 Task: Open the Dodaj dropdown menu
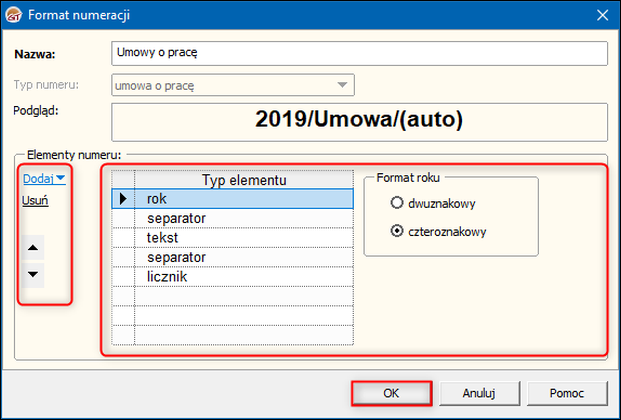[44, 178]
